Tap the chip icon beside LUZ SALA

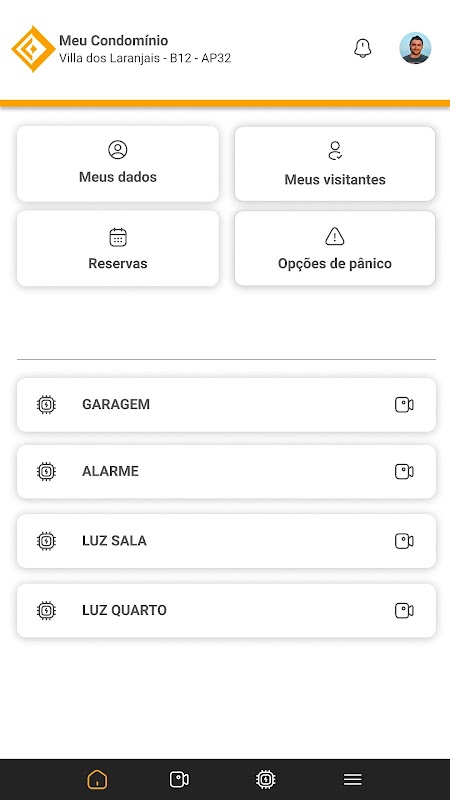pyautogui.click(x=46, y=541)
